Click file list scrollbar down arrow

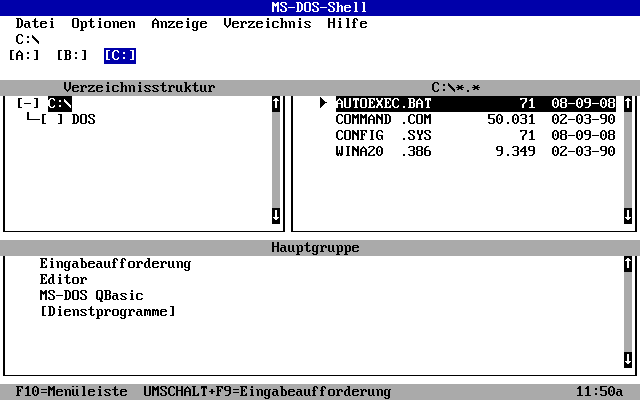(627, 215)
